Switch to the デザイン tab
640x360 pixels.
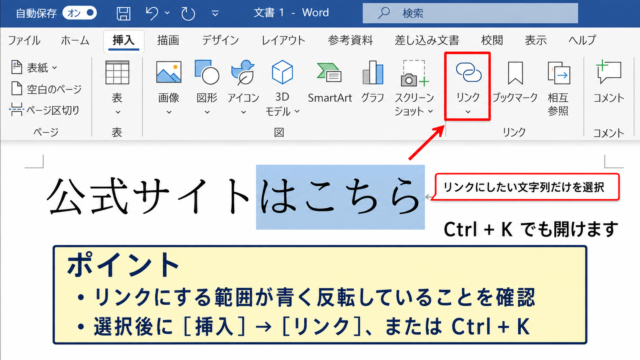(220, 40)
